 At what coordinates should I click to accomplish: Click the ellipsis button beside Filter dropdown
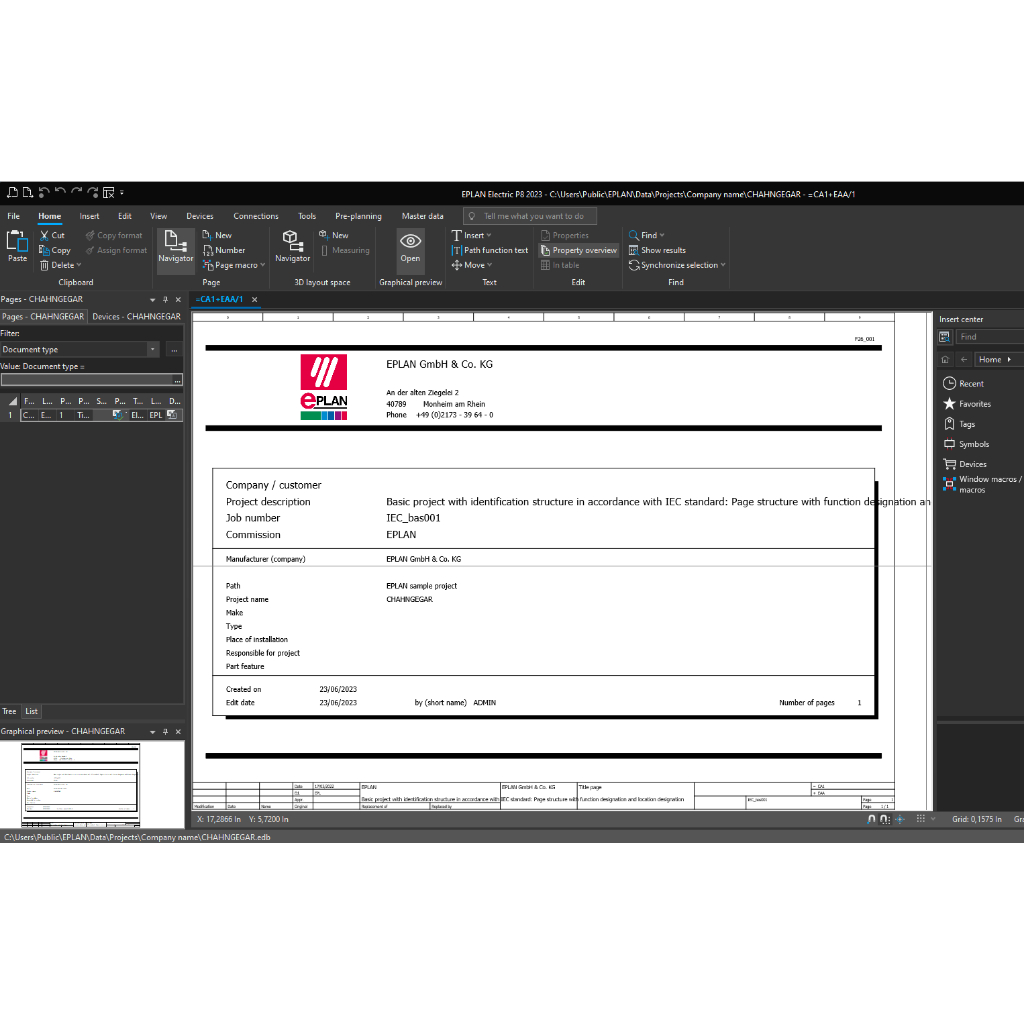point(174,350)
